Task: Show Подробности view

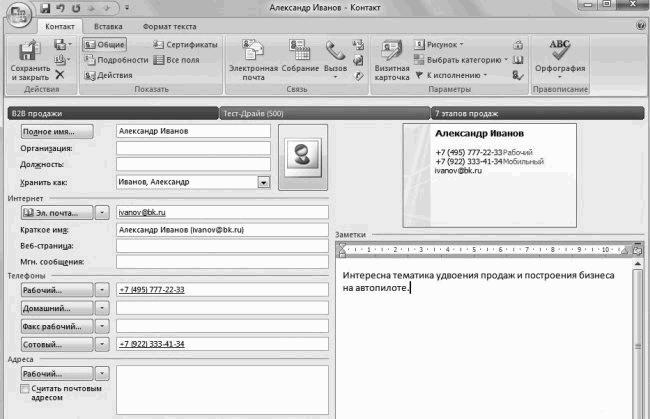Action: (x=116, y=60)
